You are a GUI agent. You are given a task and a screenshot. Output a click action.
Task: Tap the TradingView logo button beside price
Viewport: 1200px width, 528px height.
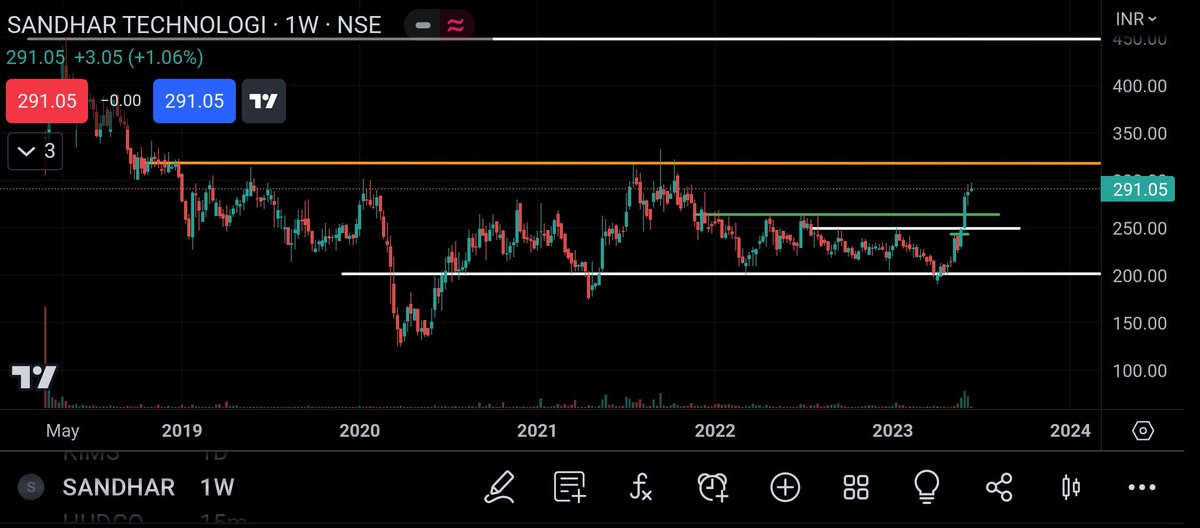pos(264,101)
